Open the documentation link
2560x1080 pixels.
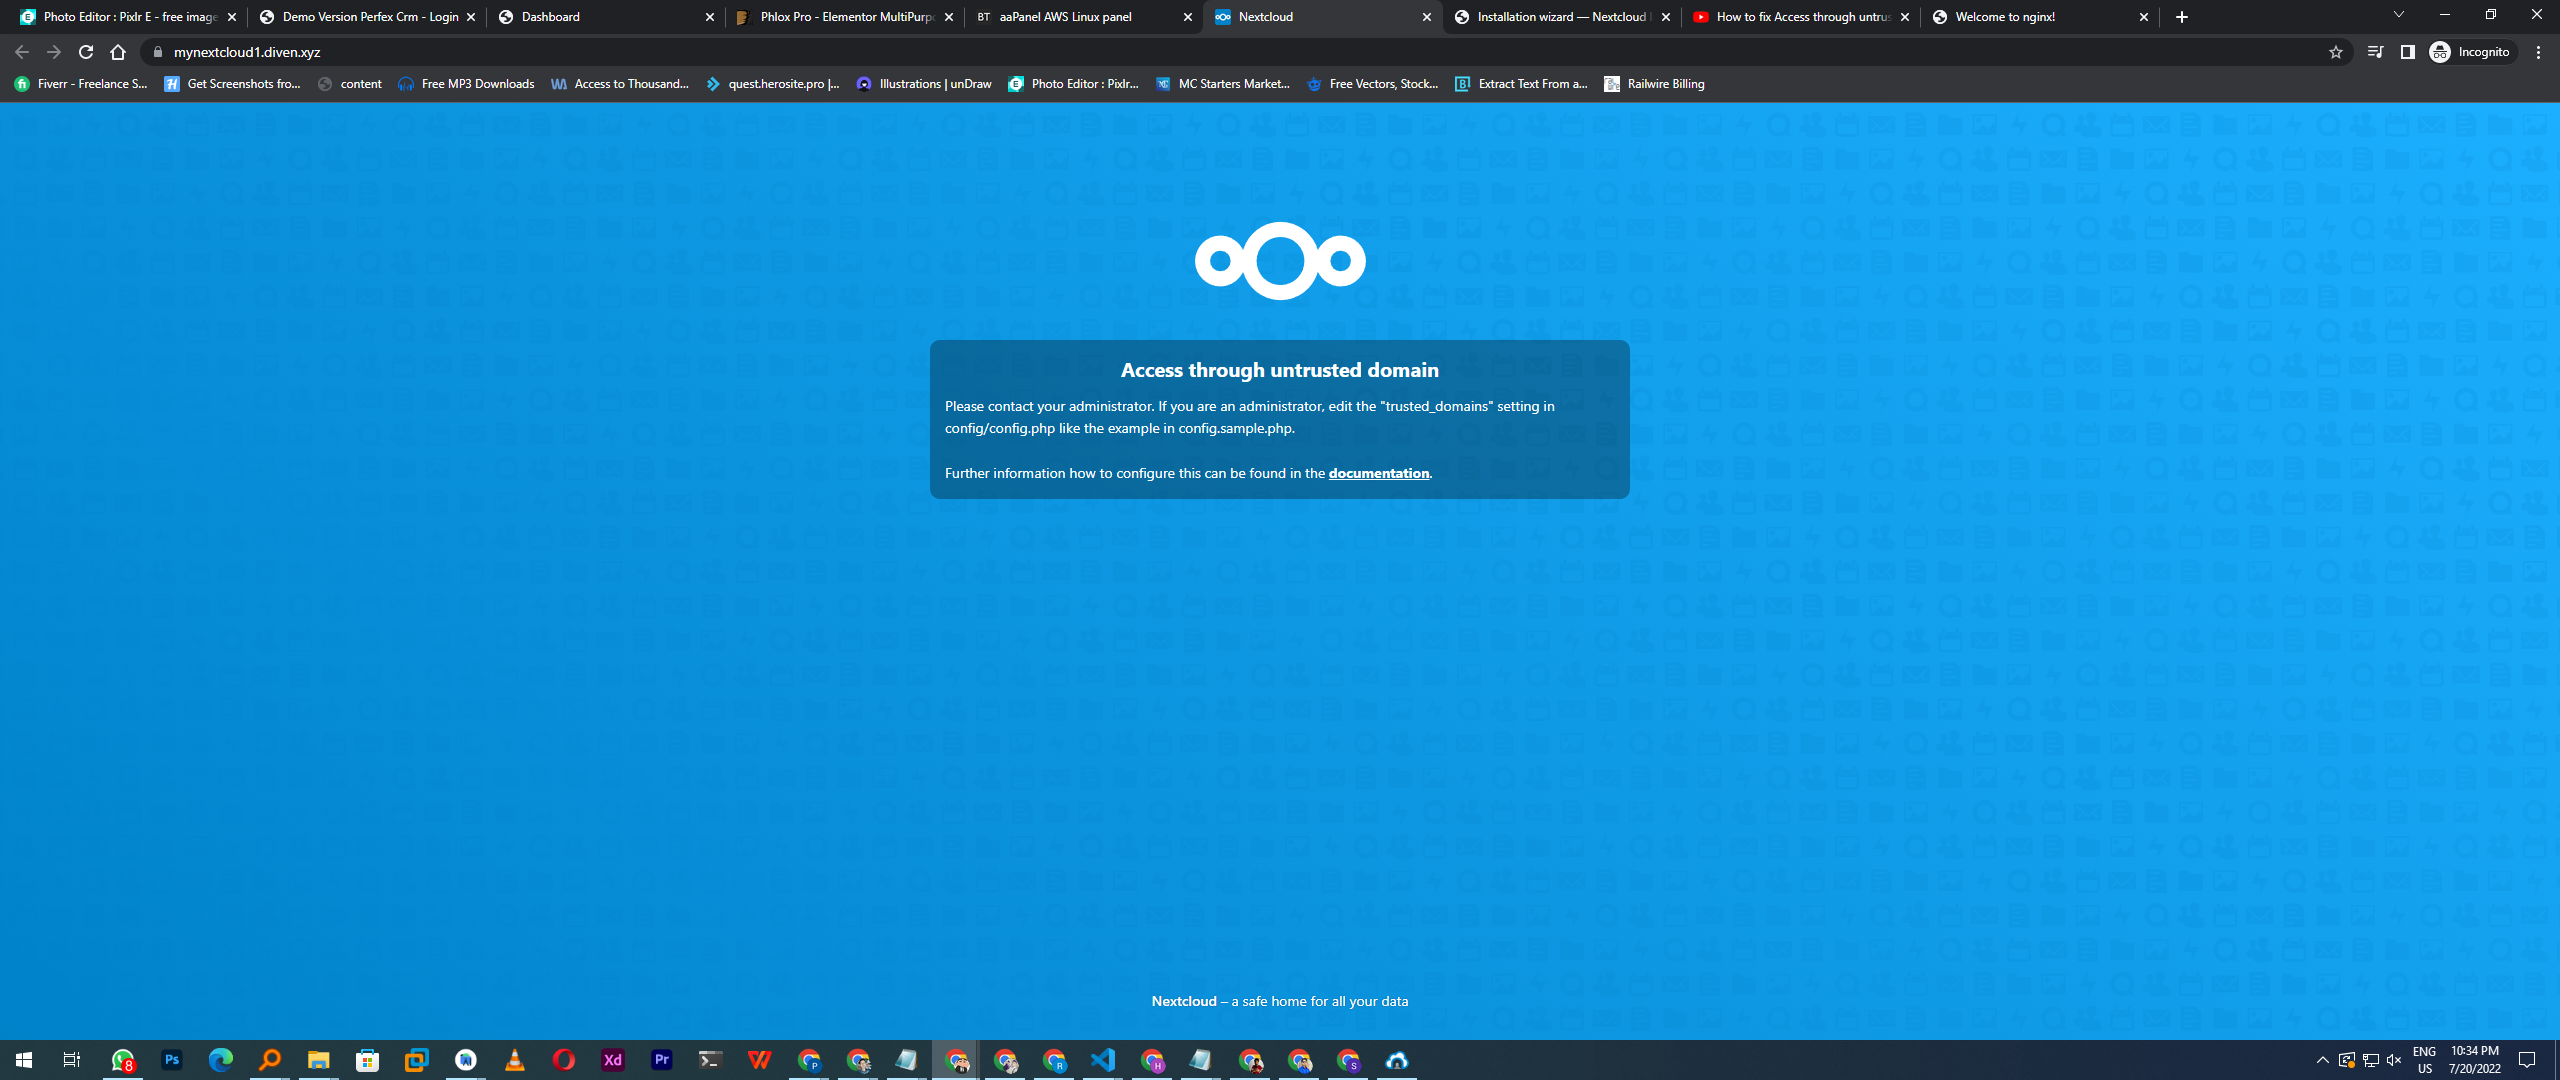coord(1378,473)
